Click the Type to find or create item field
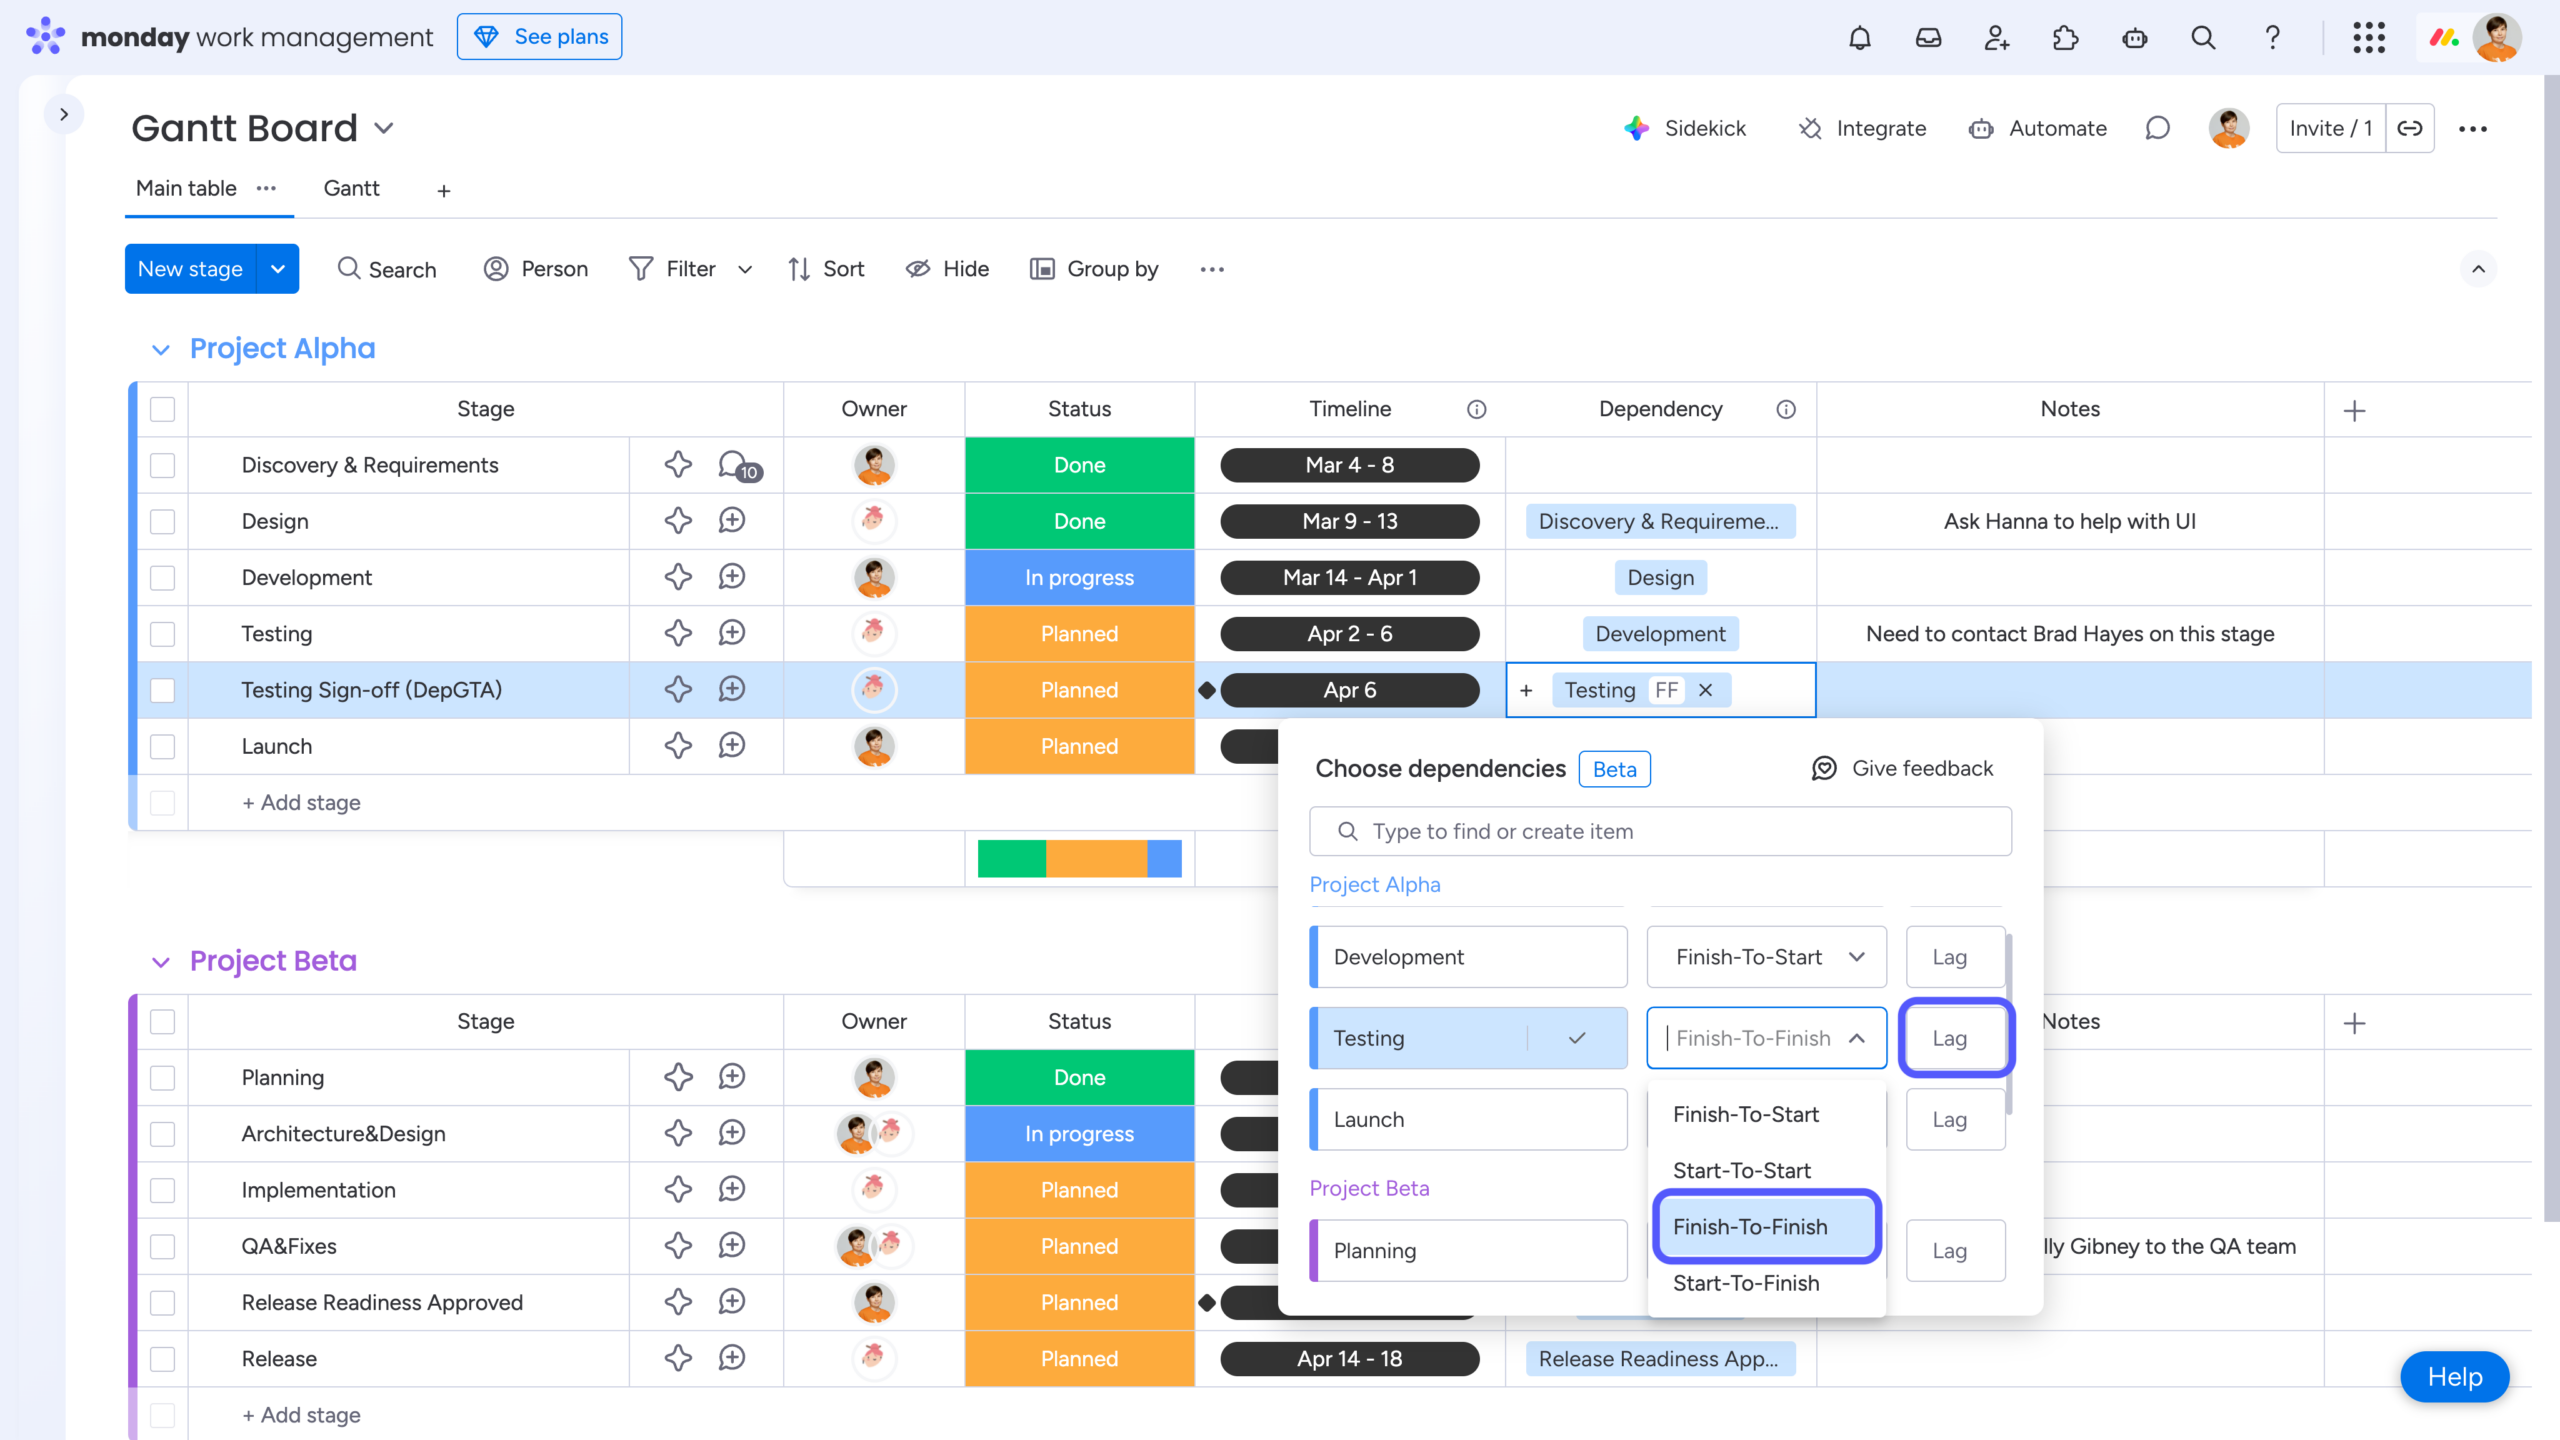This screenshot has width=2560, height=1440. [x=1659, y=831]
